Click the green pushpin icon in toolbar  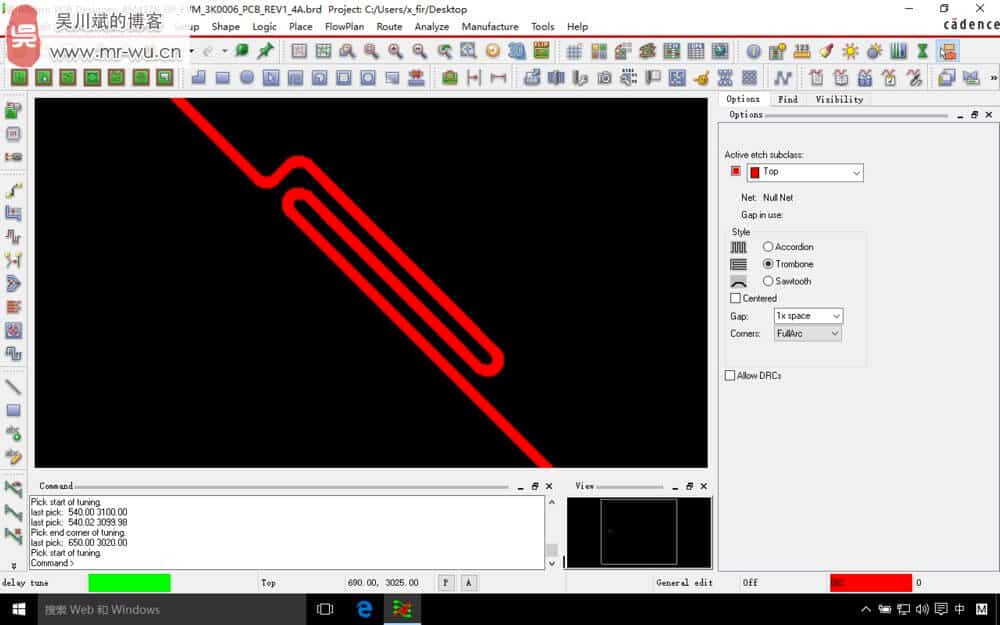pyautogui.click(x=266, y=51)
